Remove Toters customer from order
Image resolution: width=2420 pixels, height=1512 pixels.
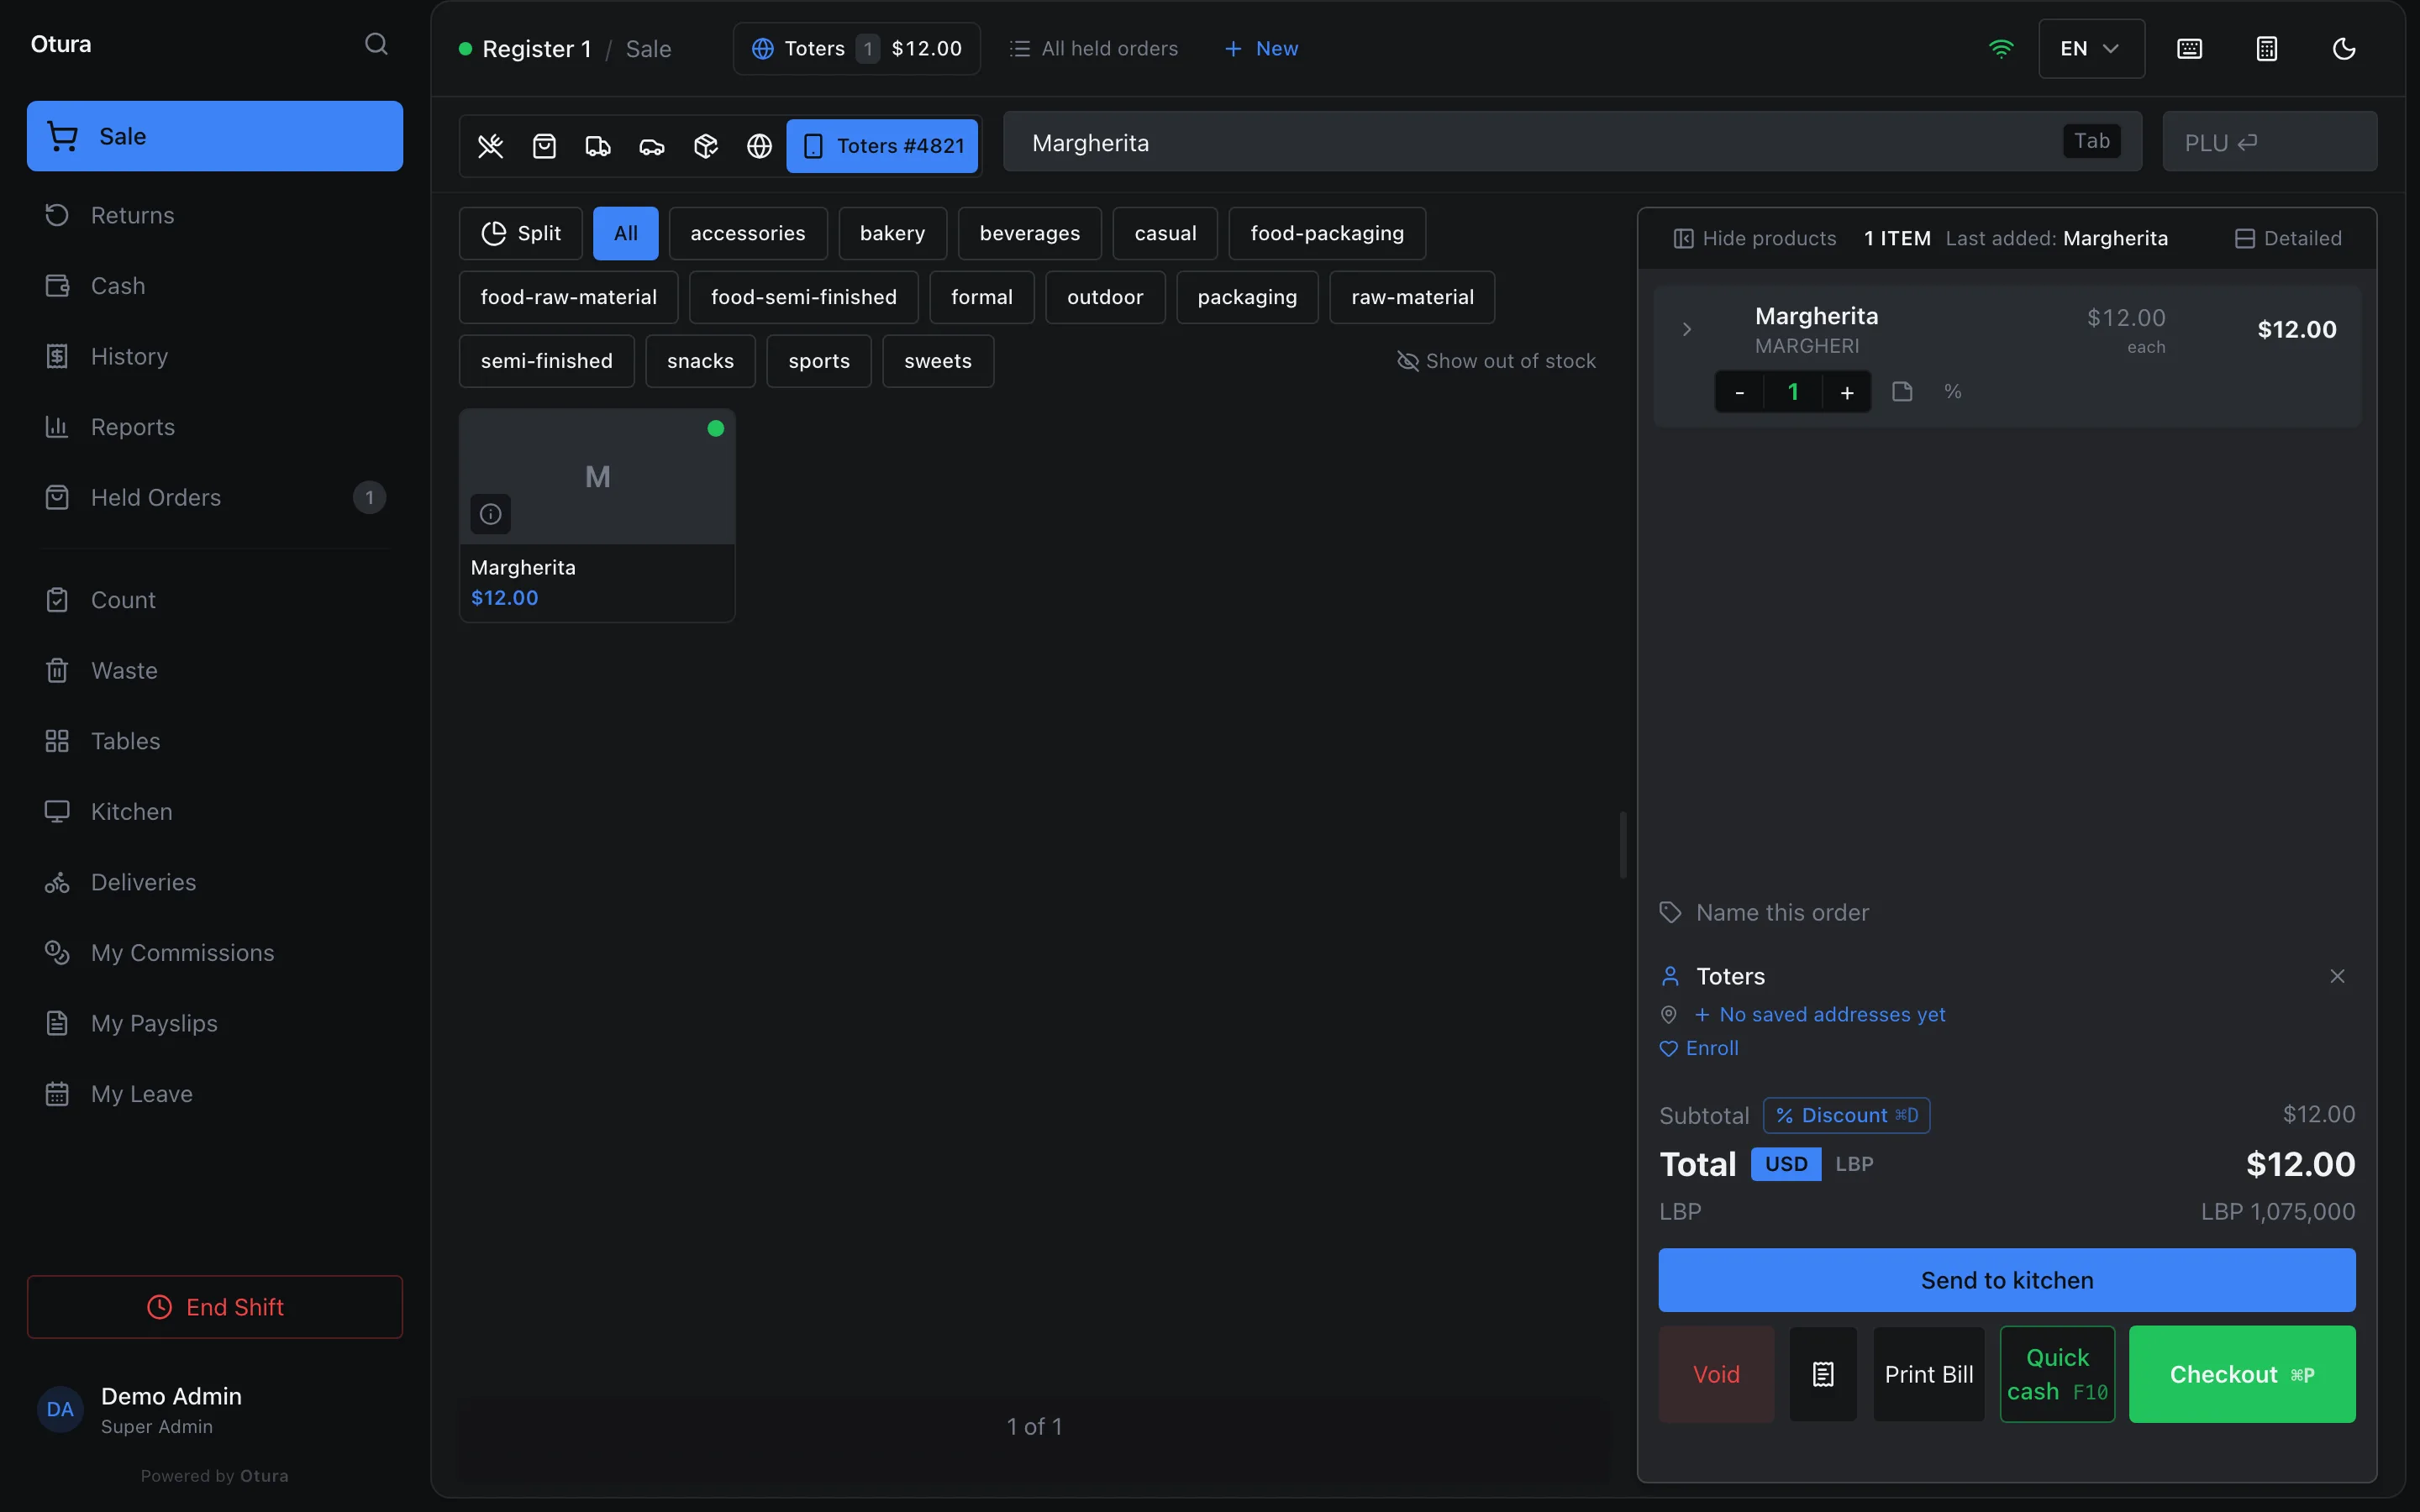(2337, 976)
